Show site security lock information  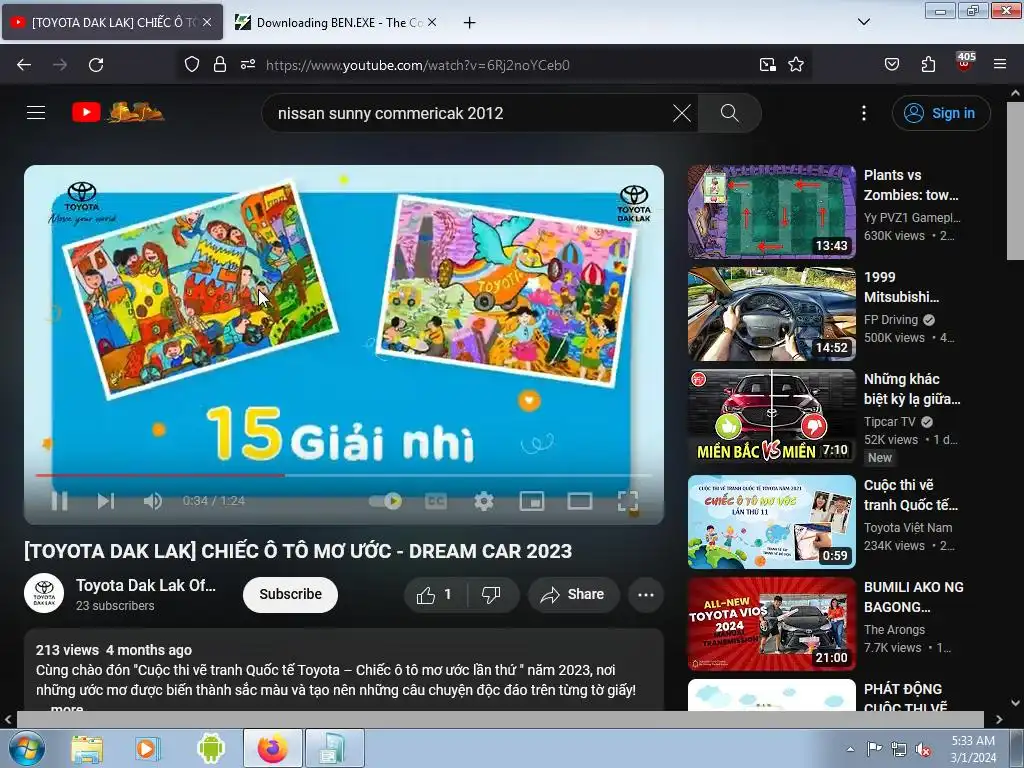tap(220, 64)
